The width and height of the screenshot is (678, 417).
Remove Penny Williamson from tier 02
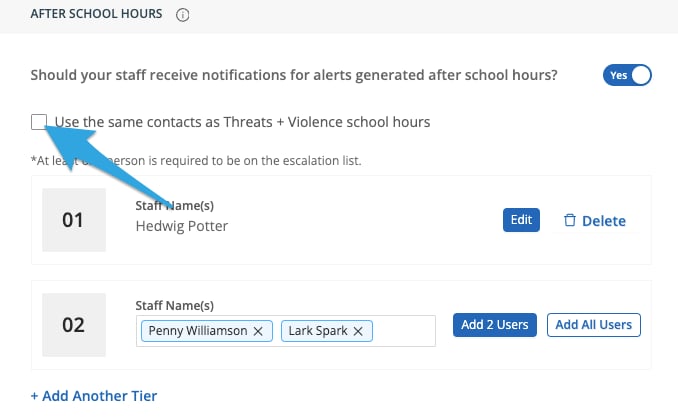click(x=258, y=331)
